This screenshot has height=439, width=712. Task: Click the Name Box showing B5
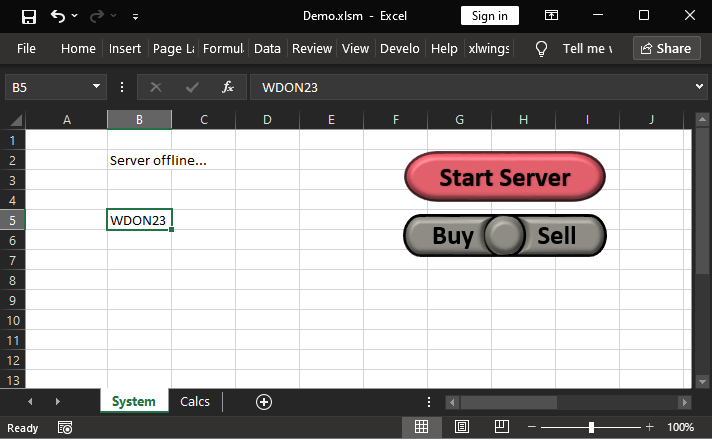click(48, 87)
